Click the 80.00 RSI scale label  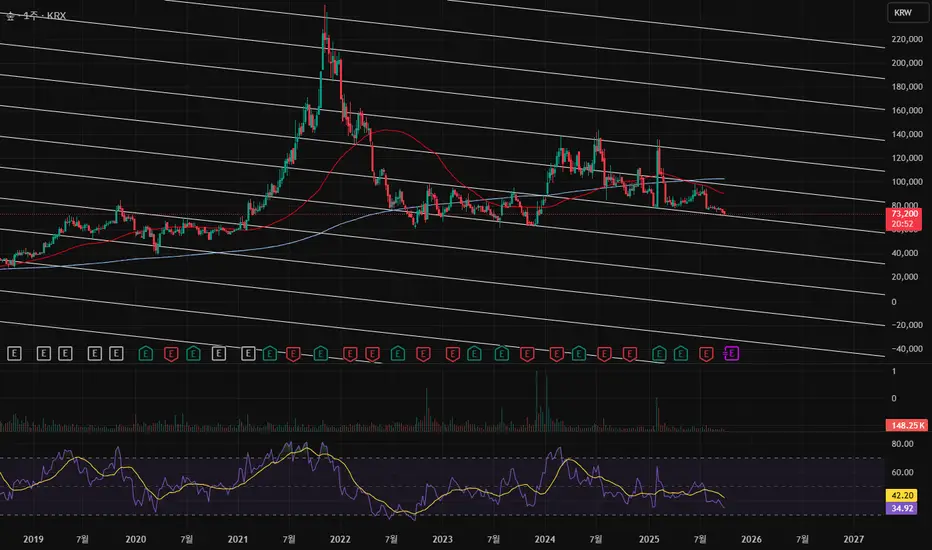pos(902,444)
